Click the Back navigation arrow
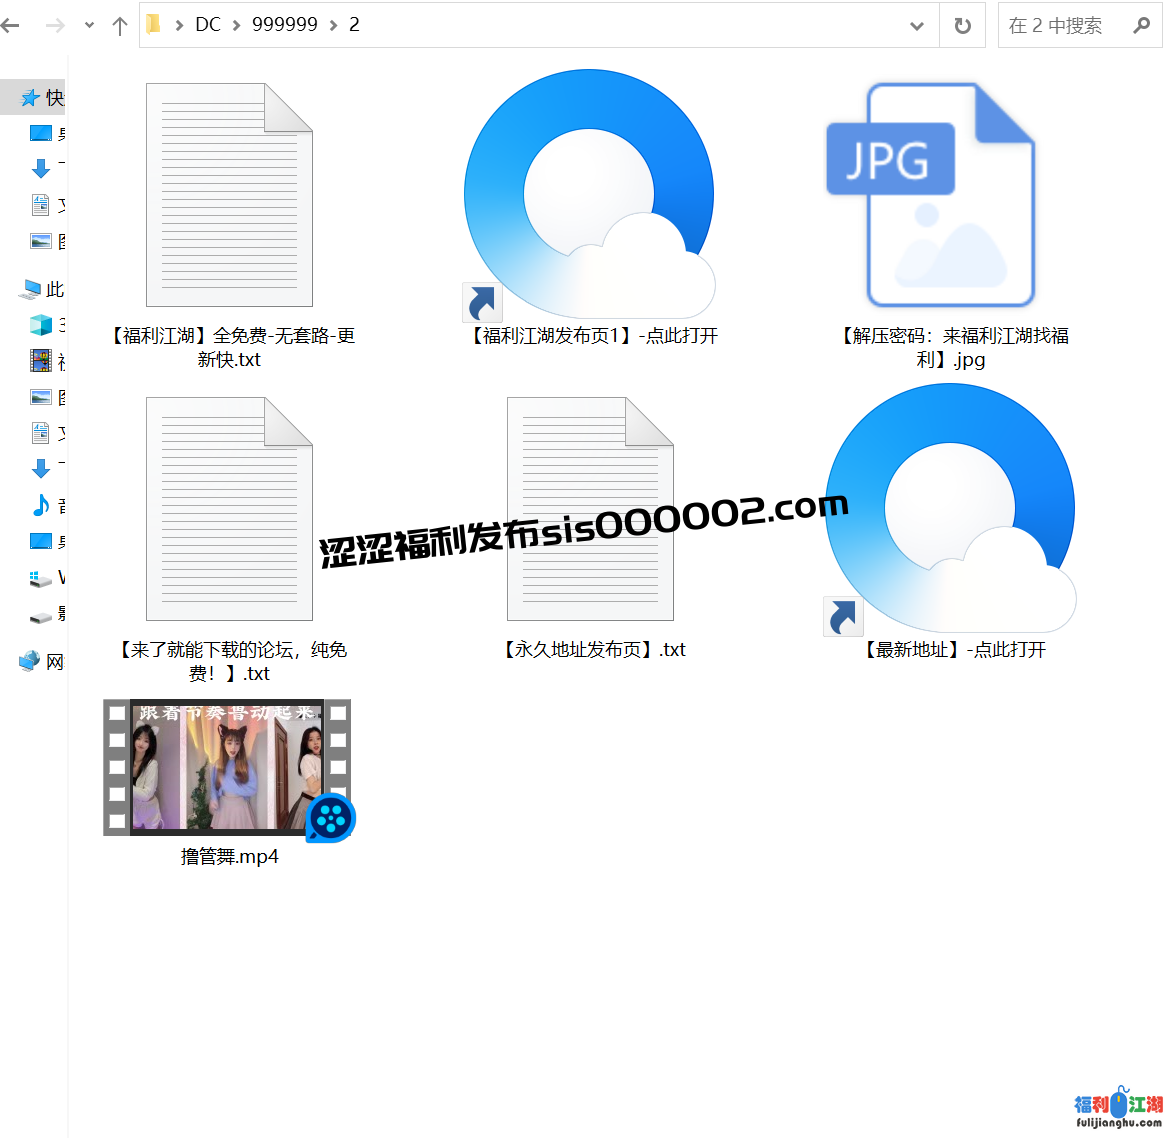 click(11, 26)
